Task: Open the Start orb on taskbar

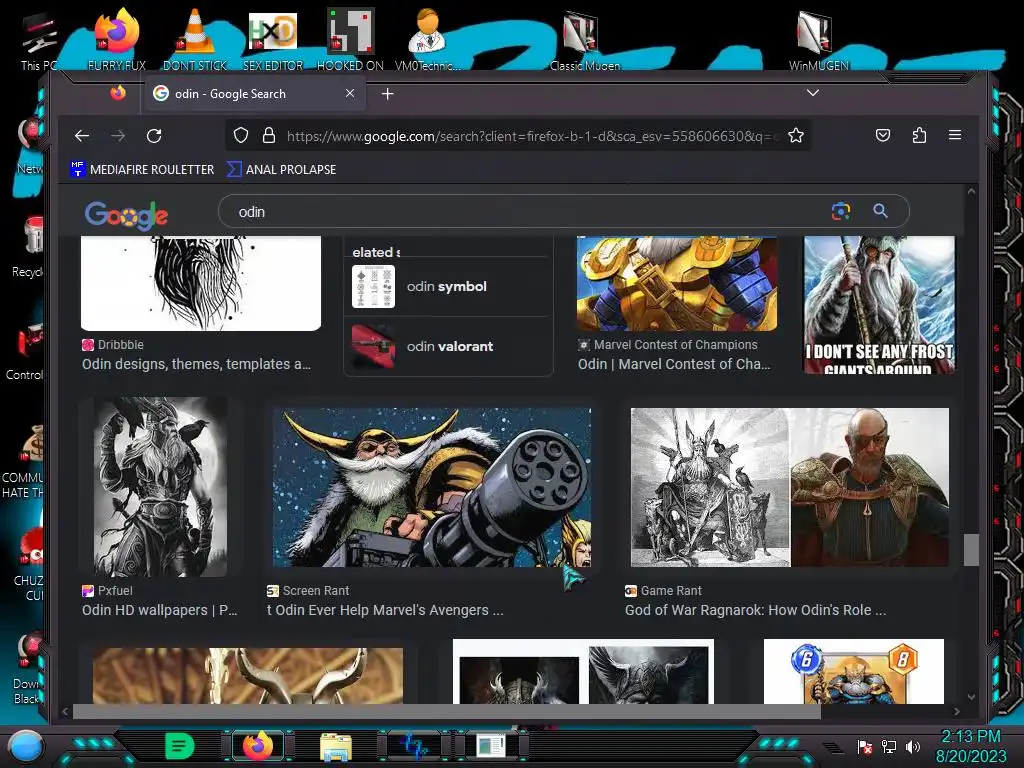Action: (25, 746)
